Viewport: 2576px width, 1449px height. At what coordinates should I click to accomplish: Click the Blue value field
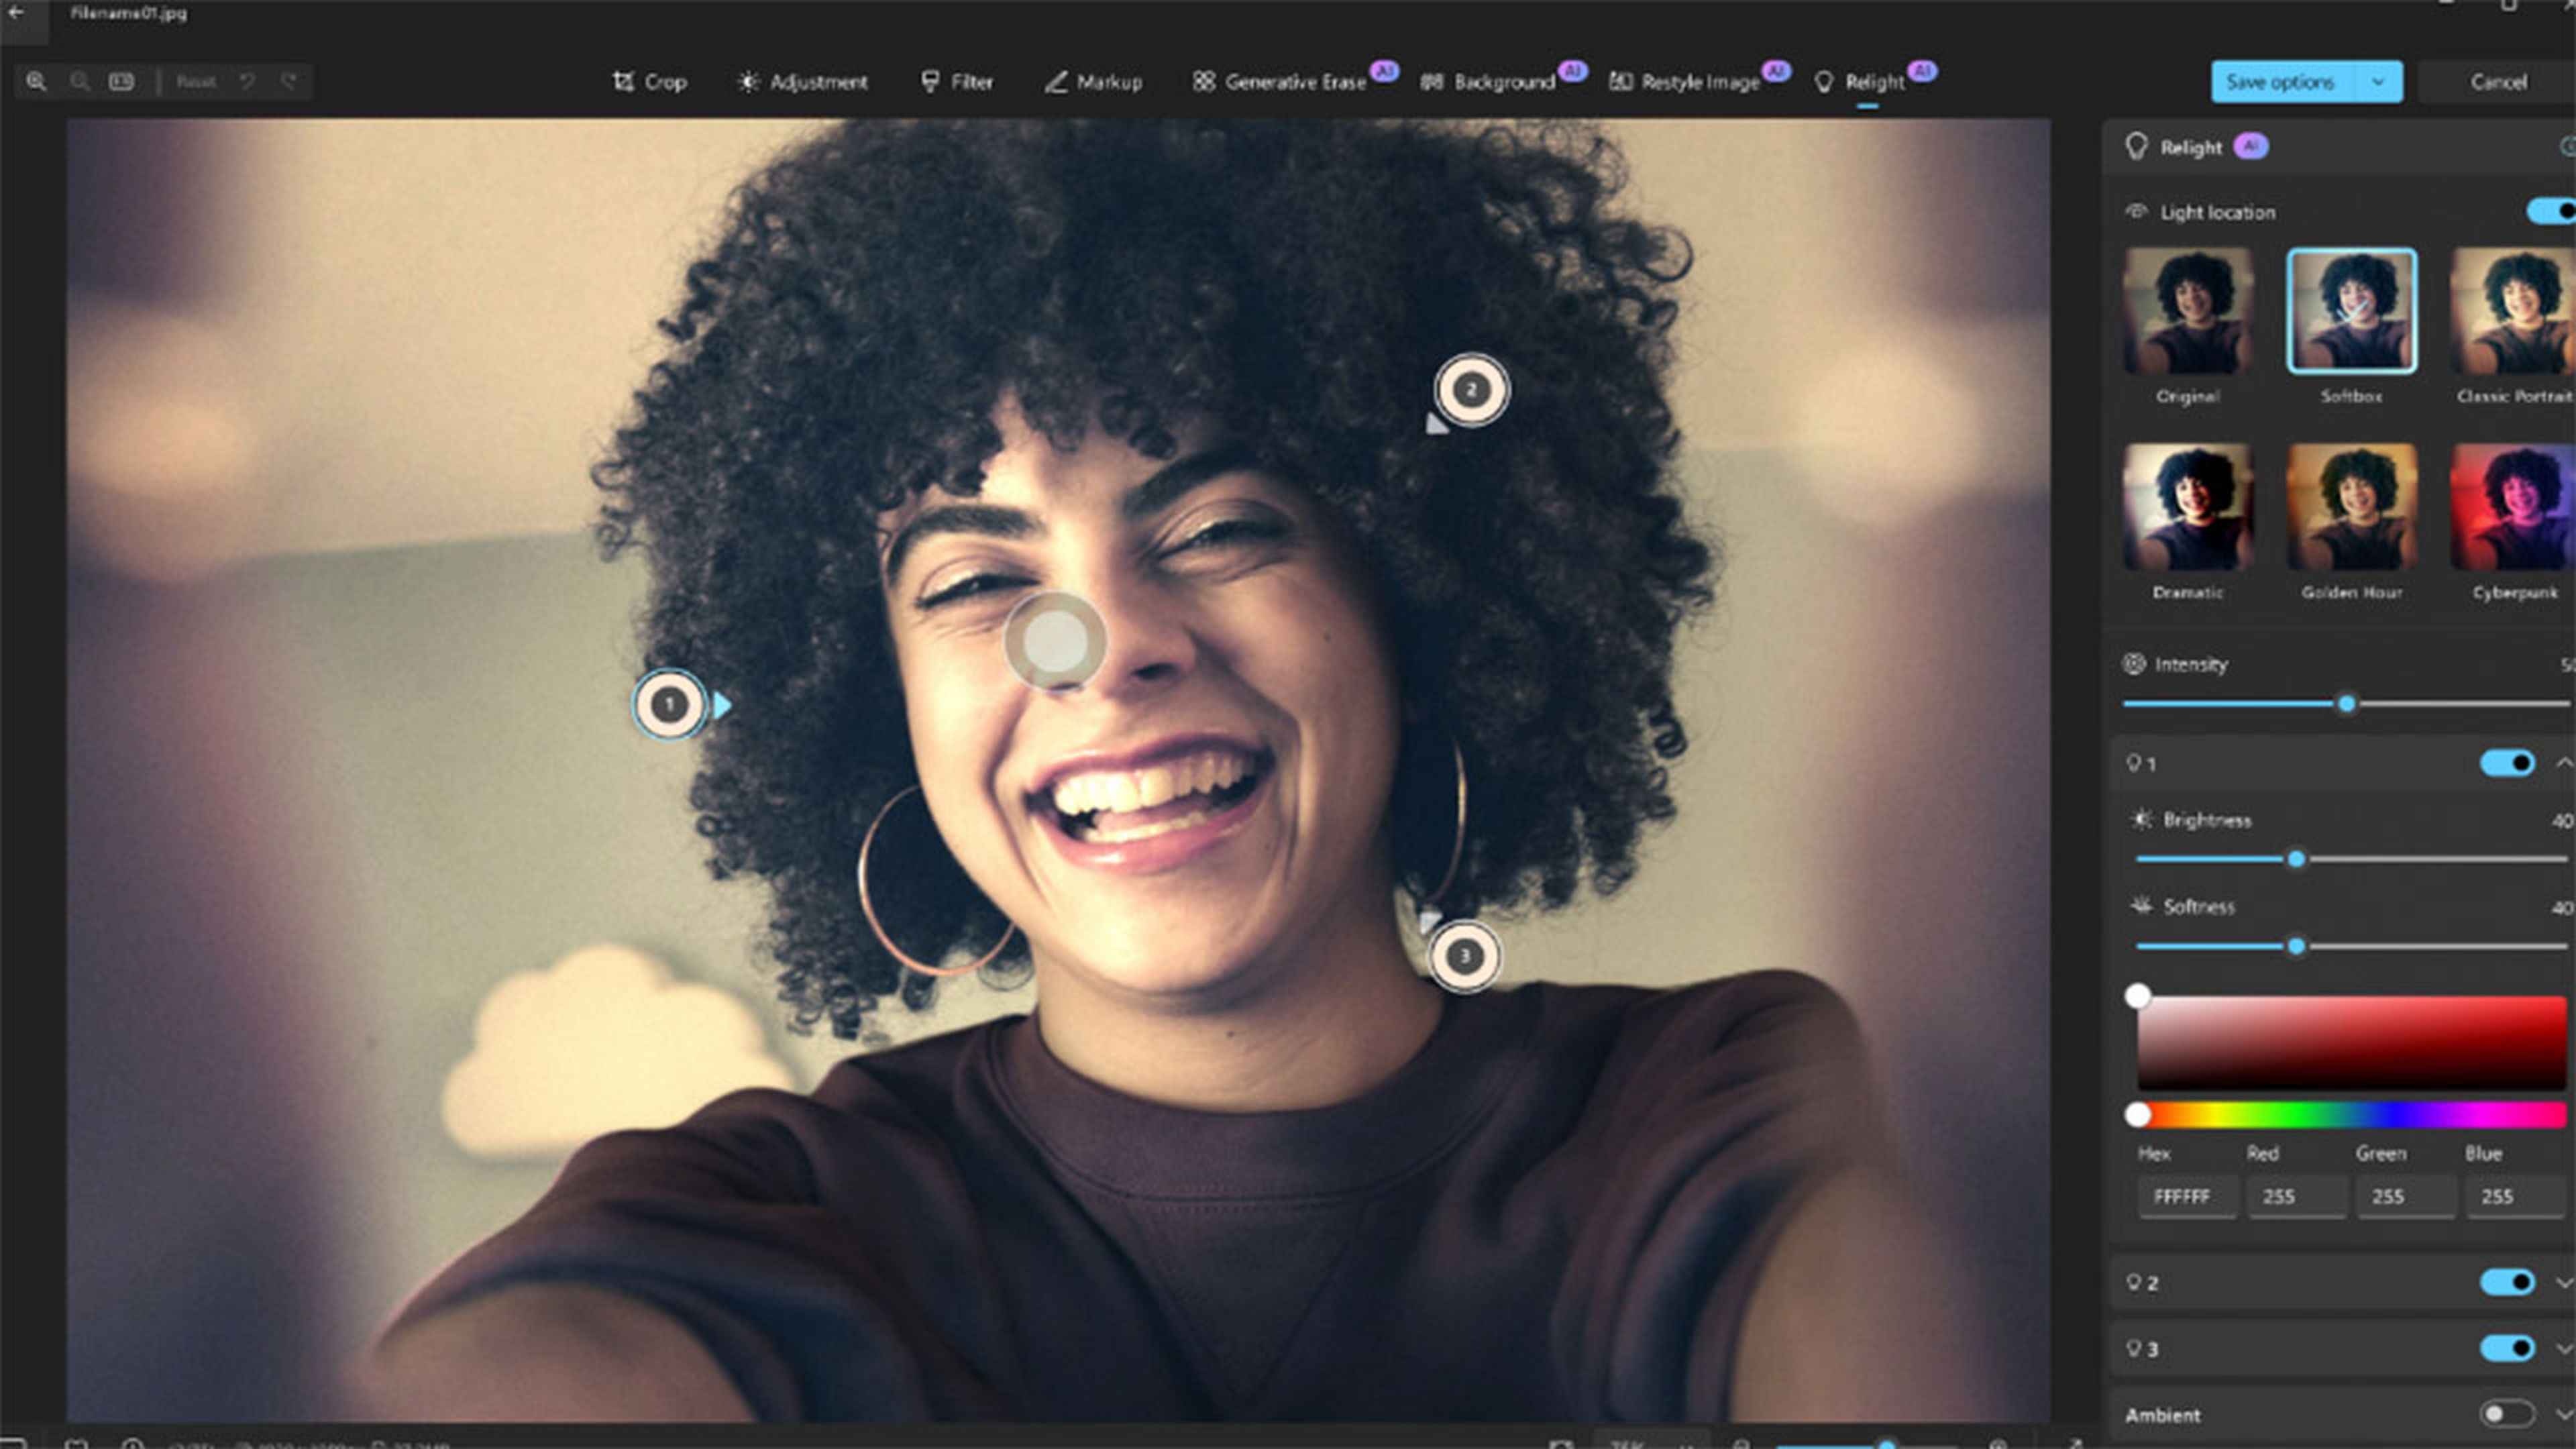tap(2515, 1197)
